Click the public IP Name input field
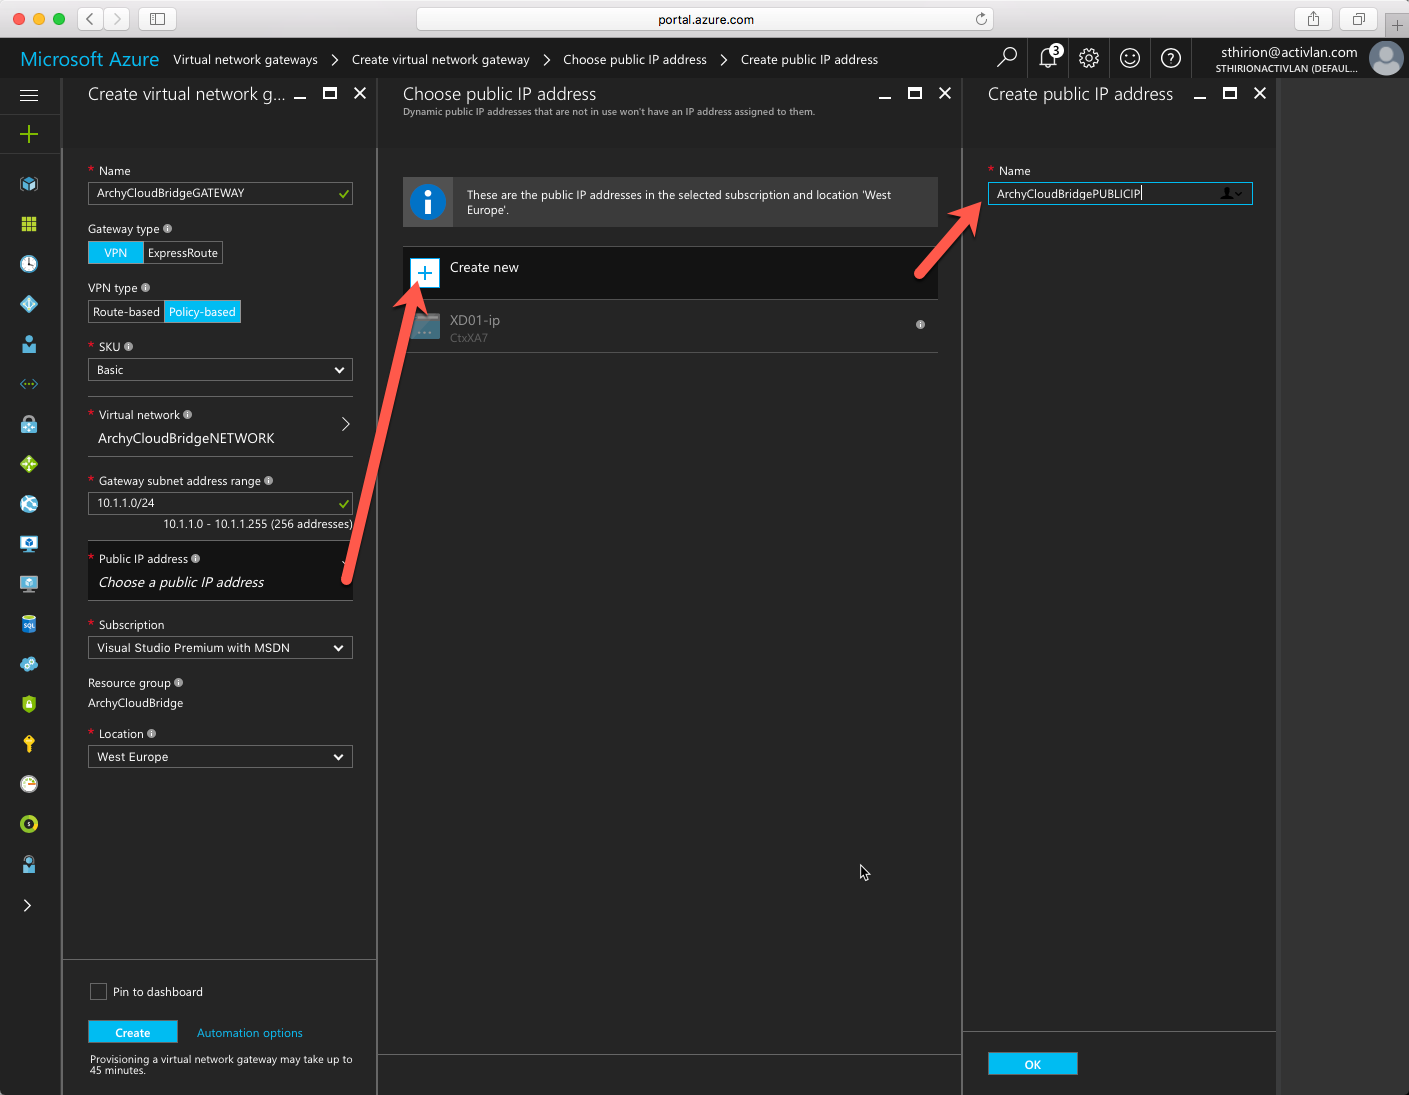 (x=1120, y=194)
